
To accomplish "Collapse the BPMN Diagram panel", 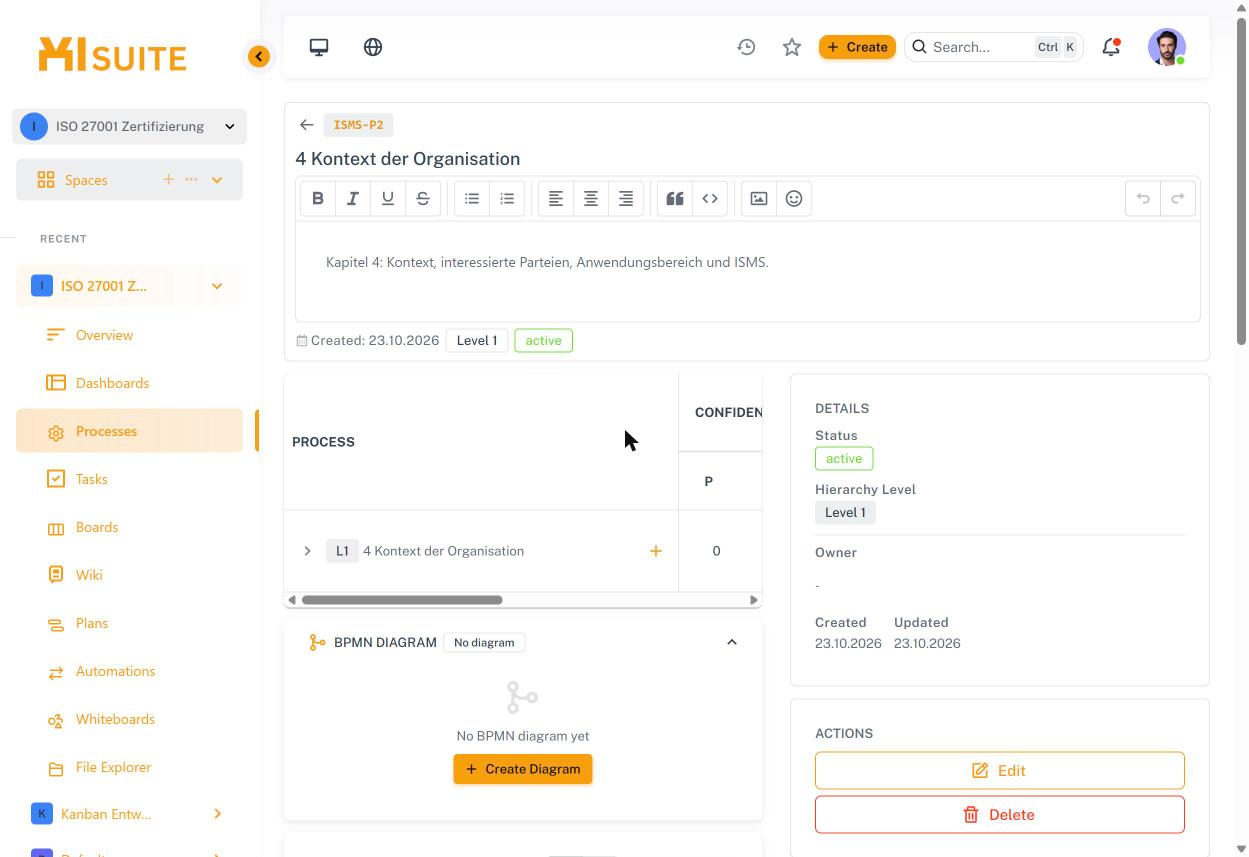I will 732,642.
